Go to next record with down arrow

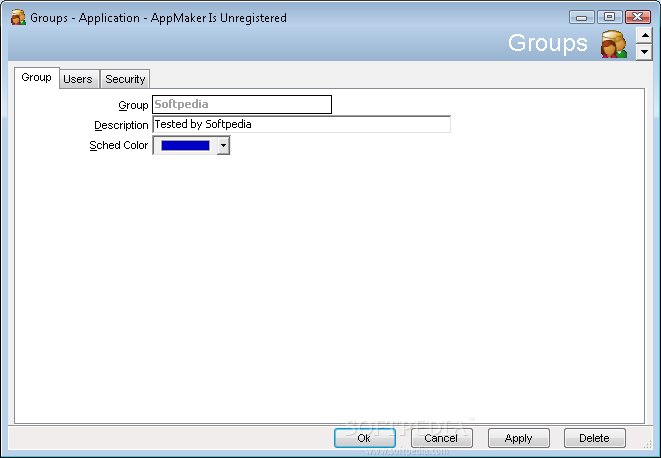(644, 52)
